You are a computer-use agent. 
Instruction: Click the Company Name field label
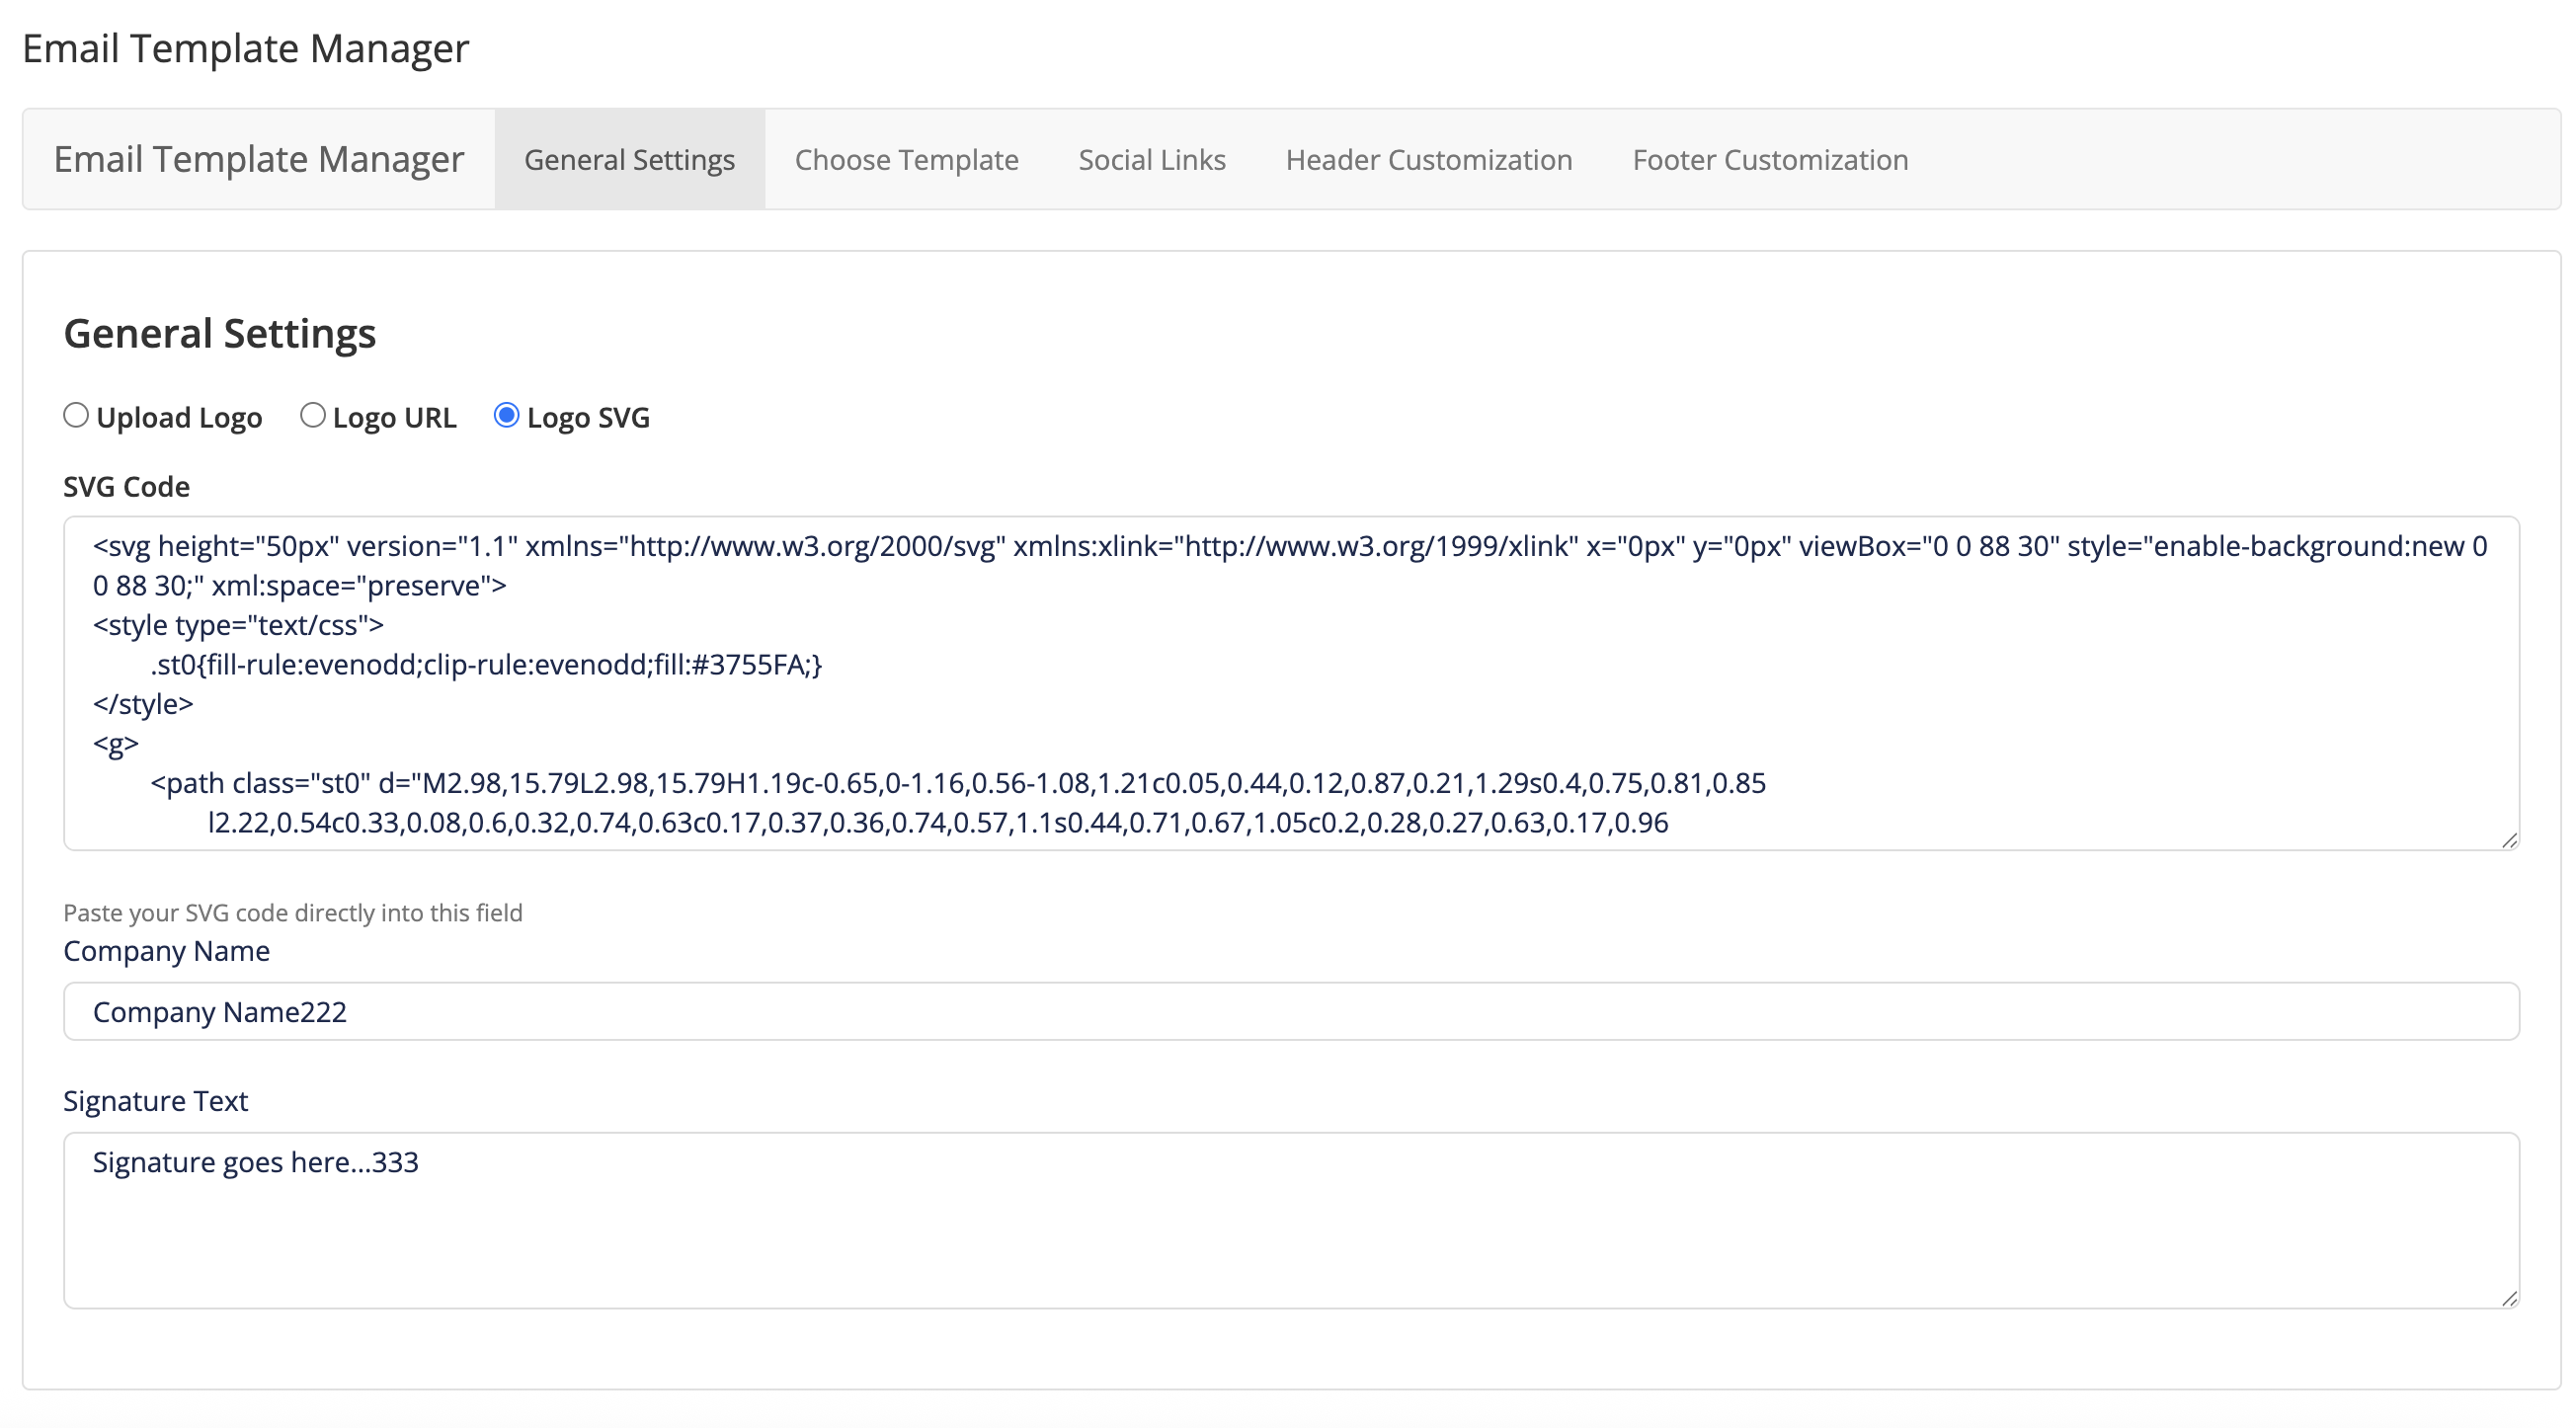click(x=166, y=951)
